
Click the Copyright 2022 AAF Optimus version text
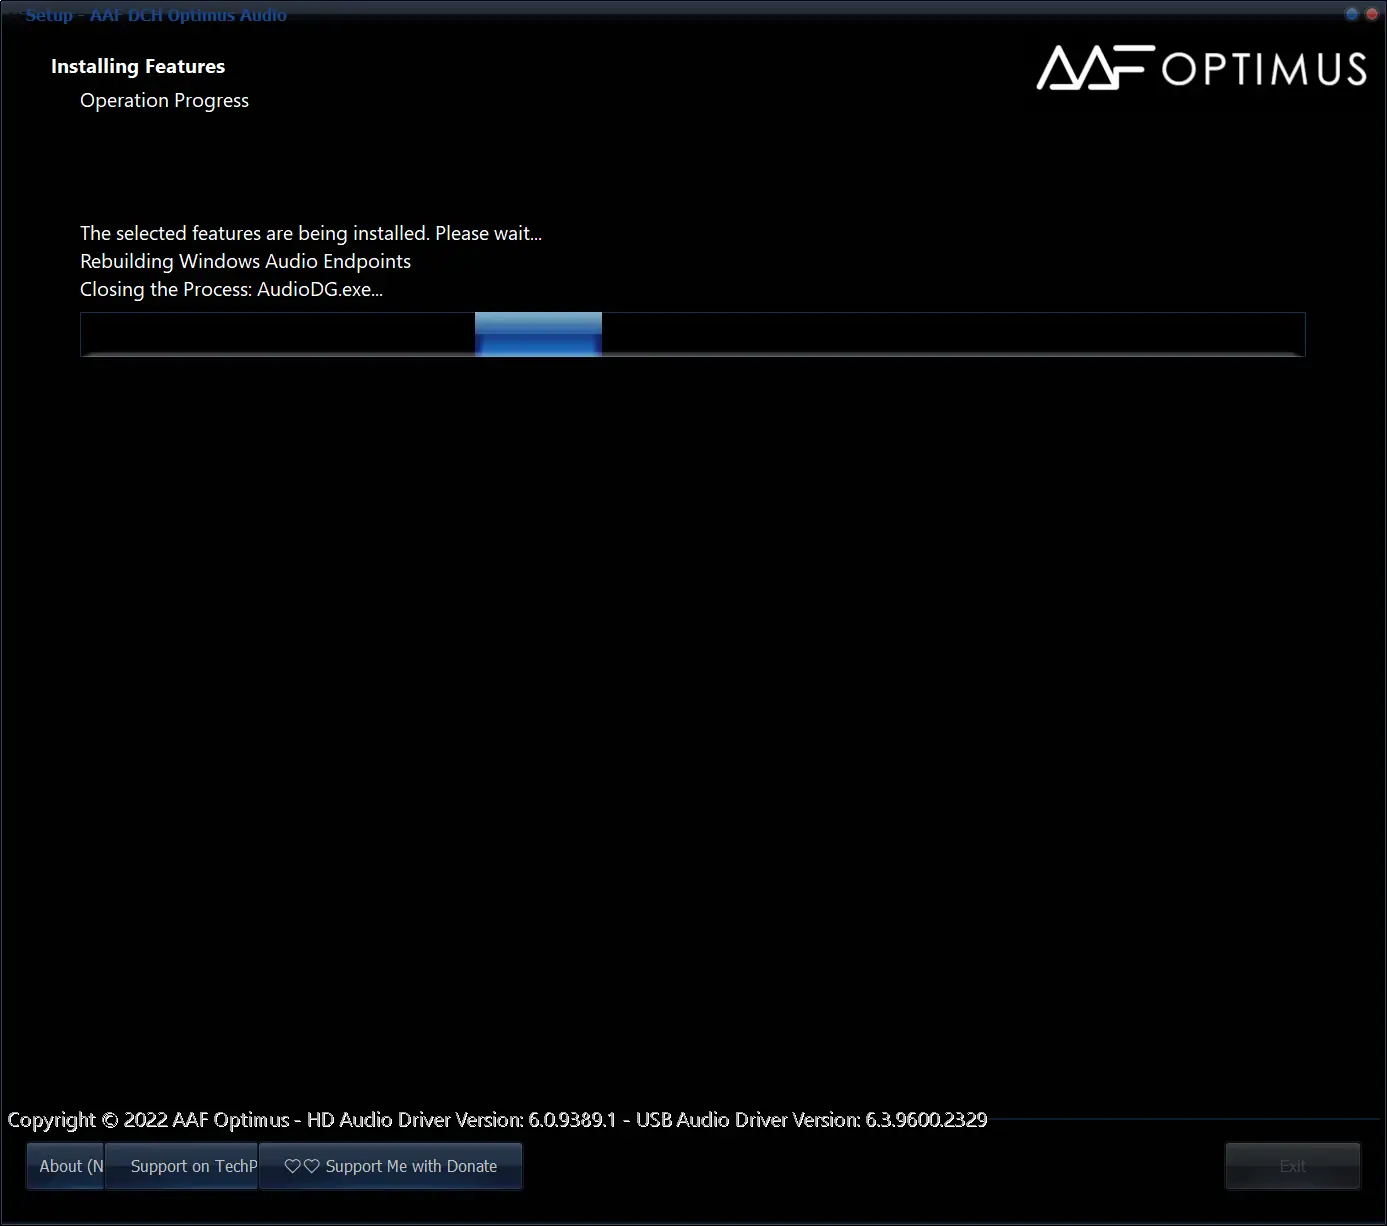pyautogui.click(x=497, y=1120)
